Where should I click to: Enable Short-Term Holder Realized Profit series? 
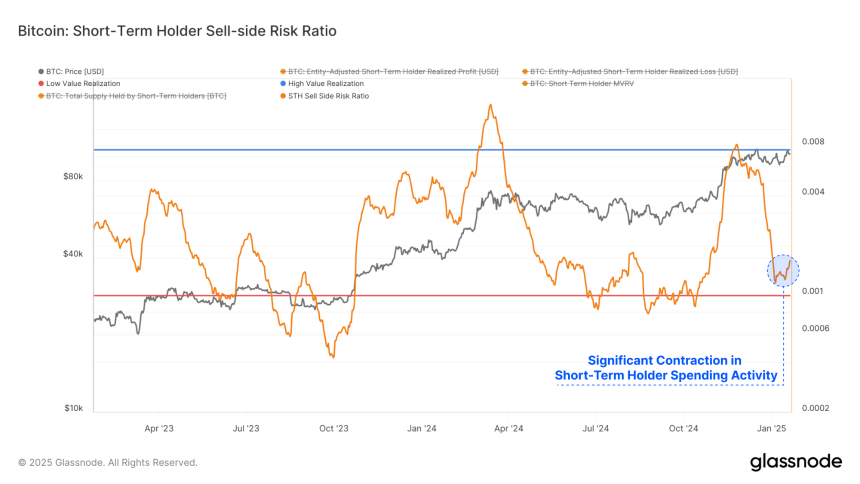click(389, 71)
